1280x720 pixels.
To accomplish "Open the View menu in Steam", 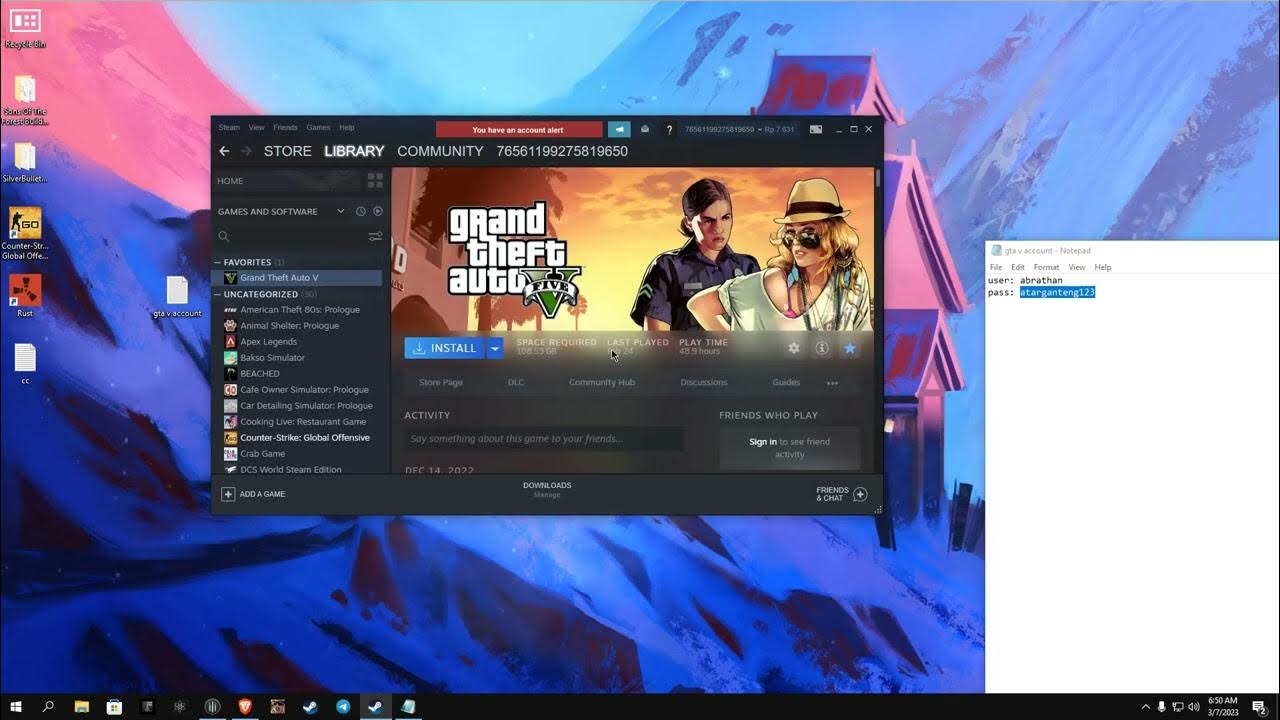I will 257,128.
